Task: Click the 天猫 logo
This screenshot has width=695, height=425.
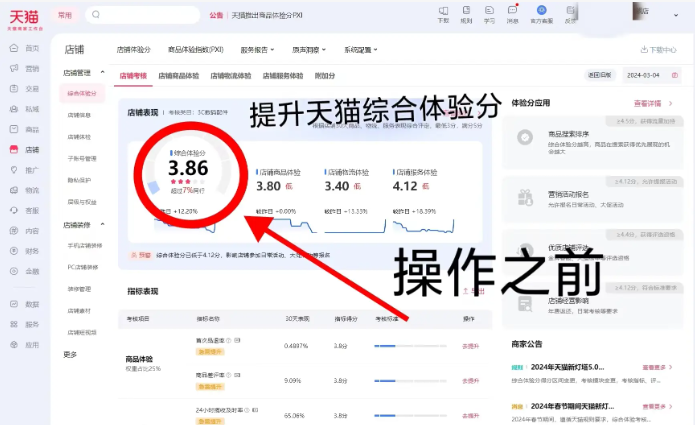Action: click(x=25, y=19)
